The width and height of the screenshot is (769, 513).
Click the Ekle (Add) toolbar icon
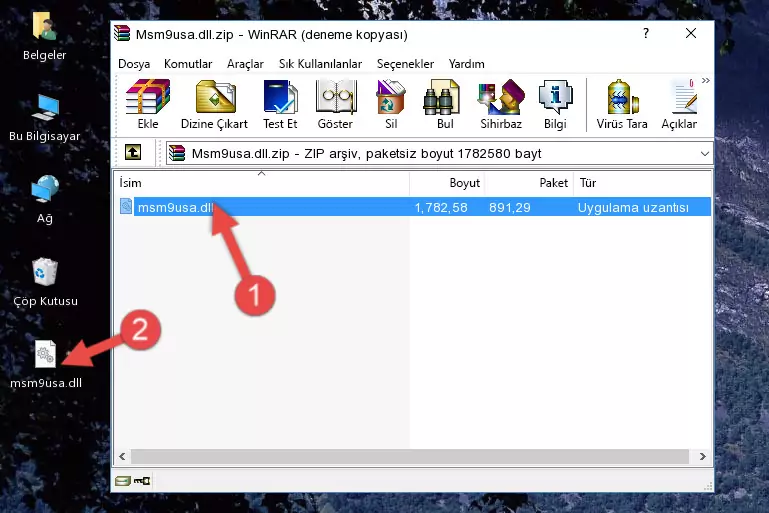tap(148, 104)
